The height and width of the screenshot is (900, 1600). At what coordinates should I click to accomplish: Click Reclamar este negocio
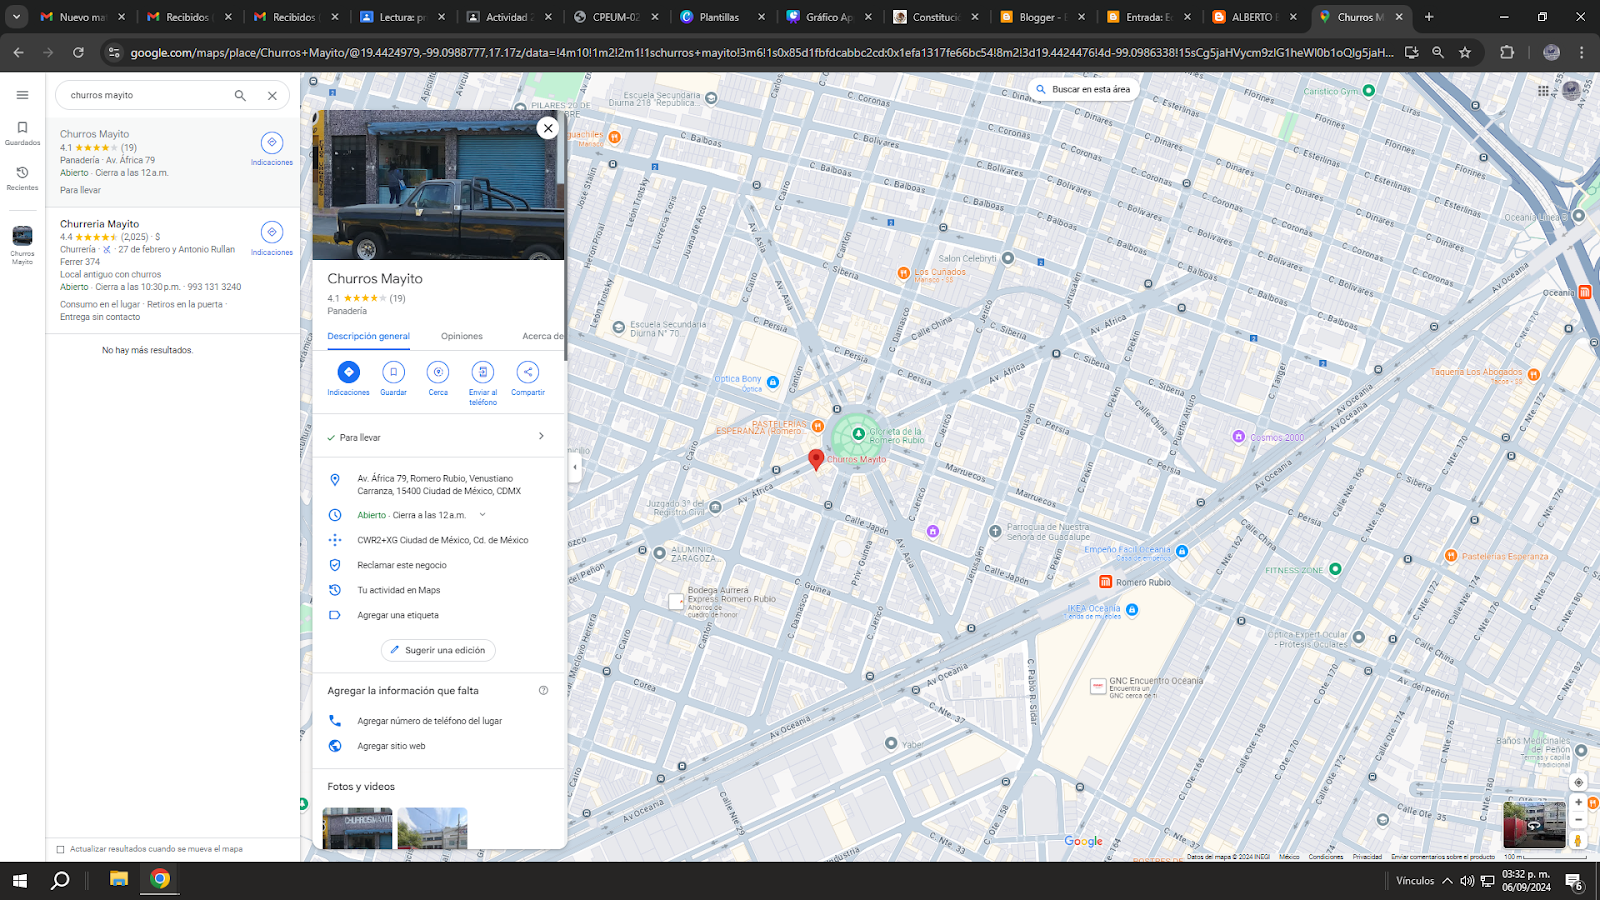tap(439, 565)
